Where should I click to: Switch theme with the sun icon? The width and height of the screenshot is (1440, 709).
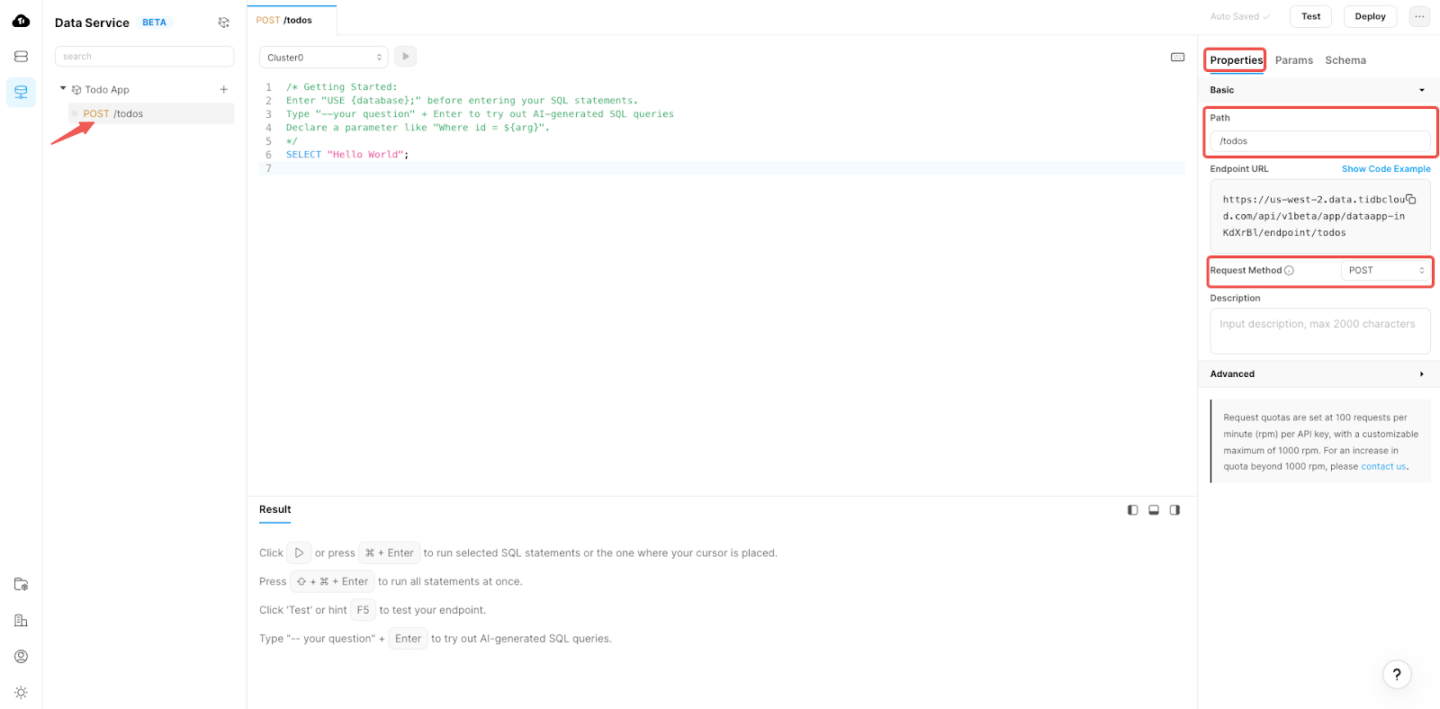pos(20,692)
